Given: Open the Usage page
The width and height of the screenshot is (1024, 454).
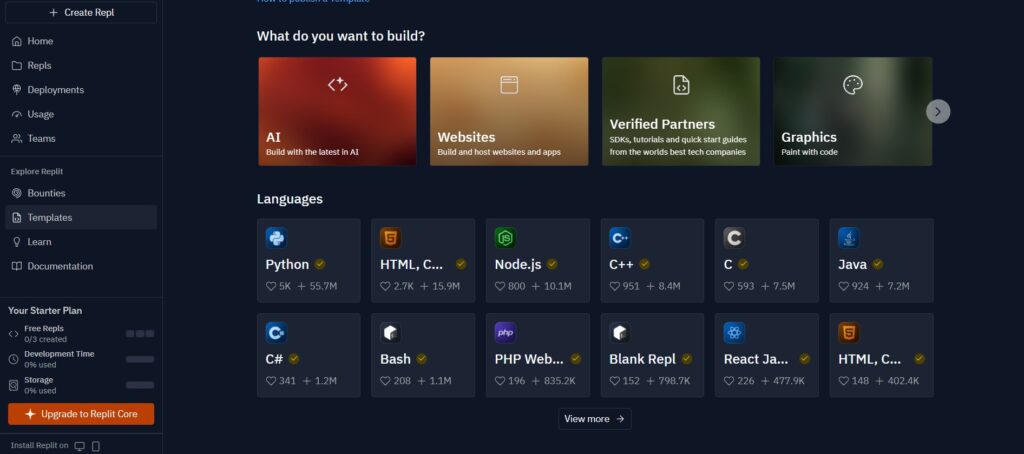Looking at the screenshot, I should 81,114.
